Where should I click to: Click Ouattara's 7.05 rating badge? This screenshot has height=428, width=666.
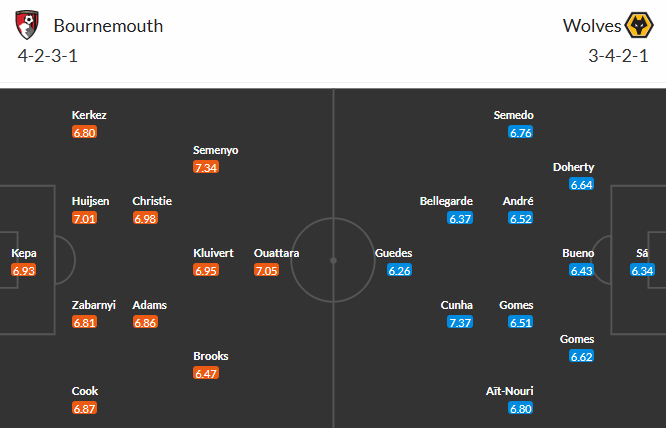[x=266, y=270]
